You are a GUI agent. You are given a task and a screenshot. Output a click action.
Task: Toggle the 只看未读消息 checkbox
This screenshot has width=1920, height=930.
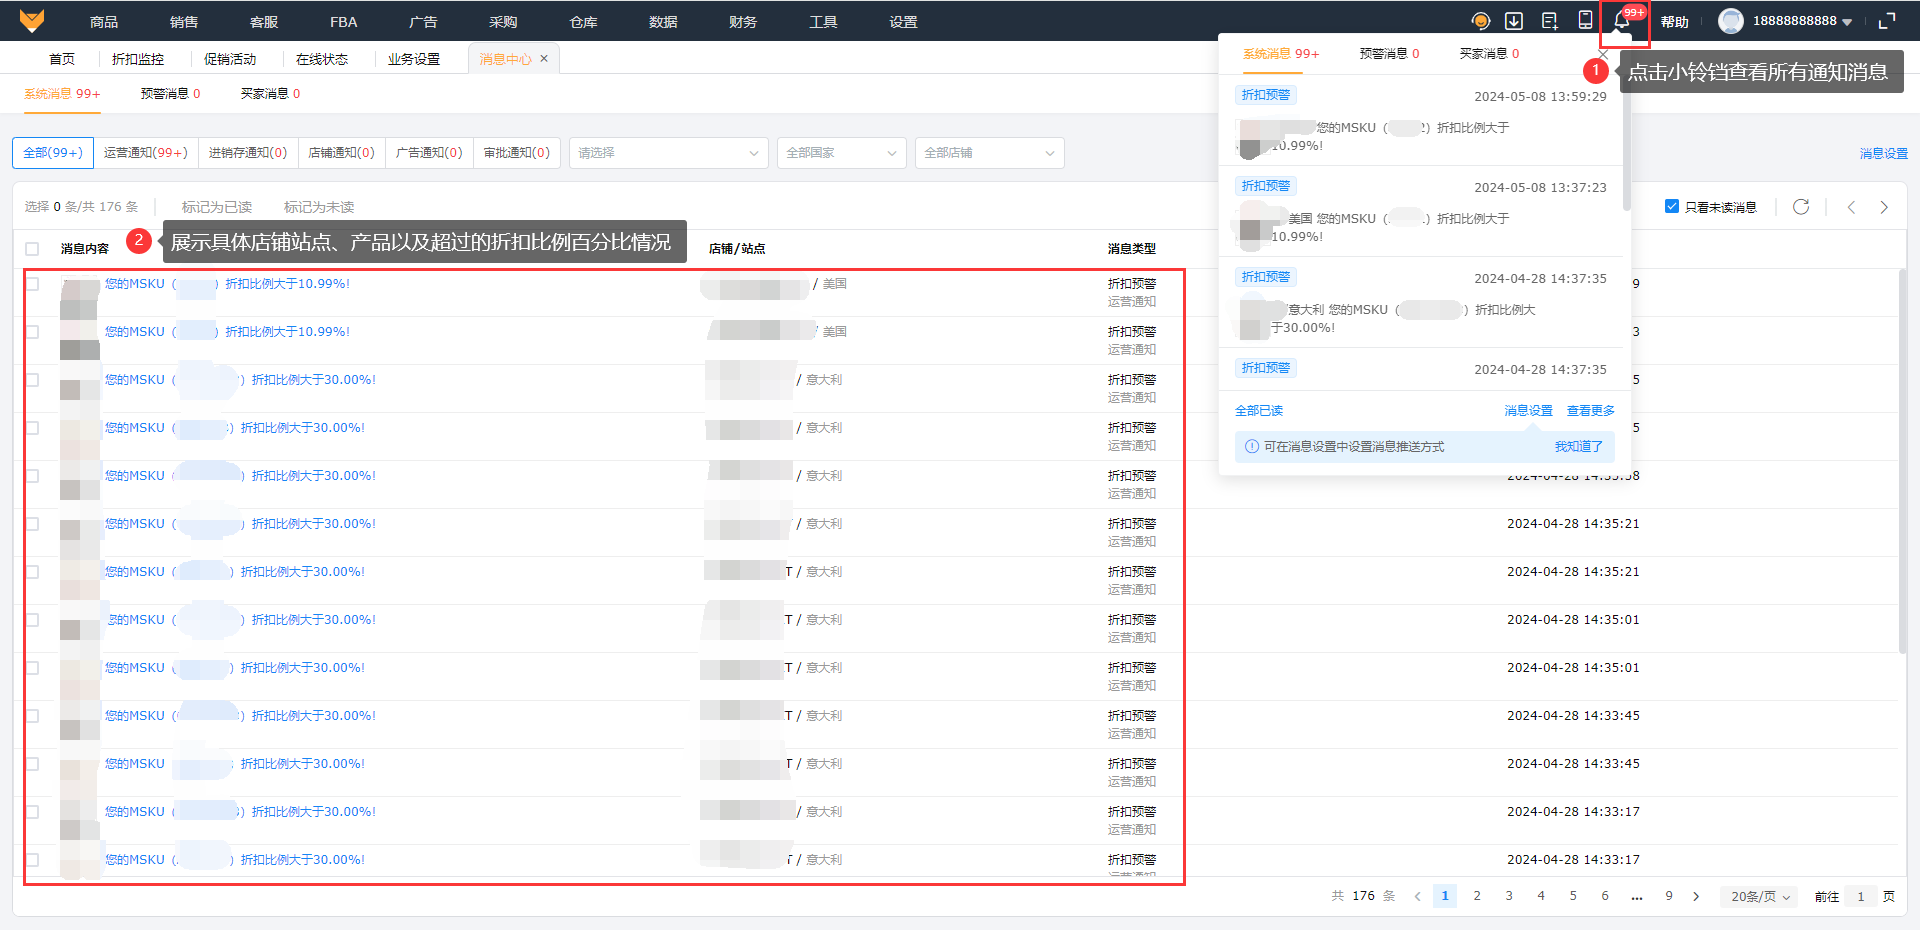tap(1672, 207)
